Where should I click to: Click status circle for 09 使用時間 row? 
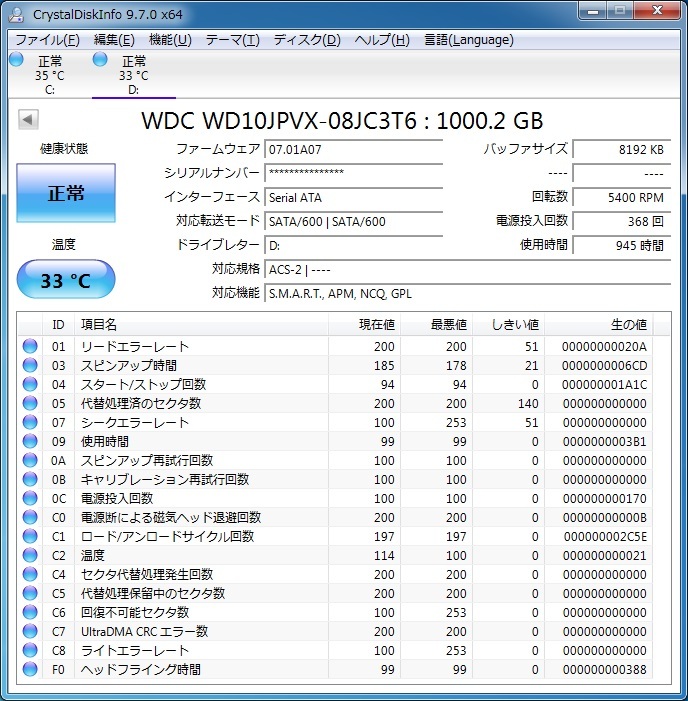pos(30,441)
